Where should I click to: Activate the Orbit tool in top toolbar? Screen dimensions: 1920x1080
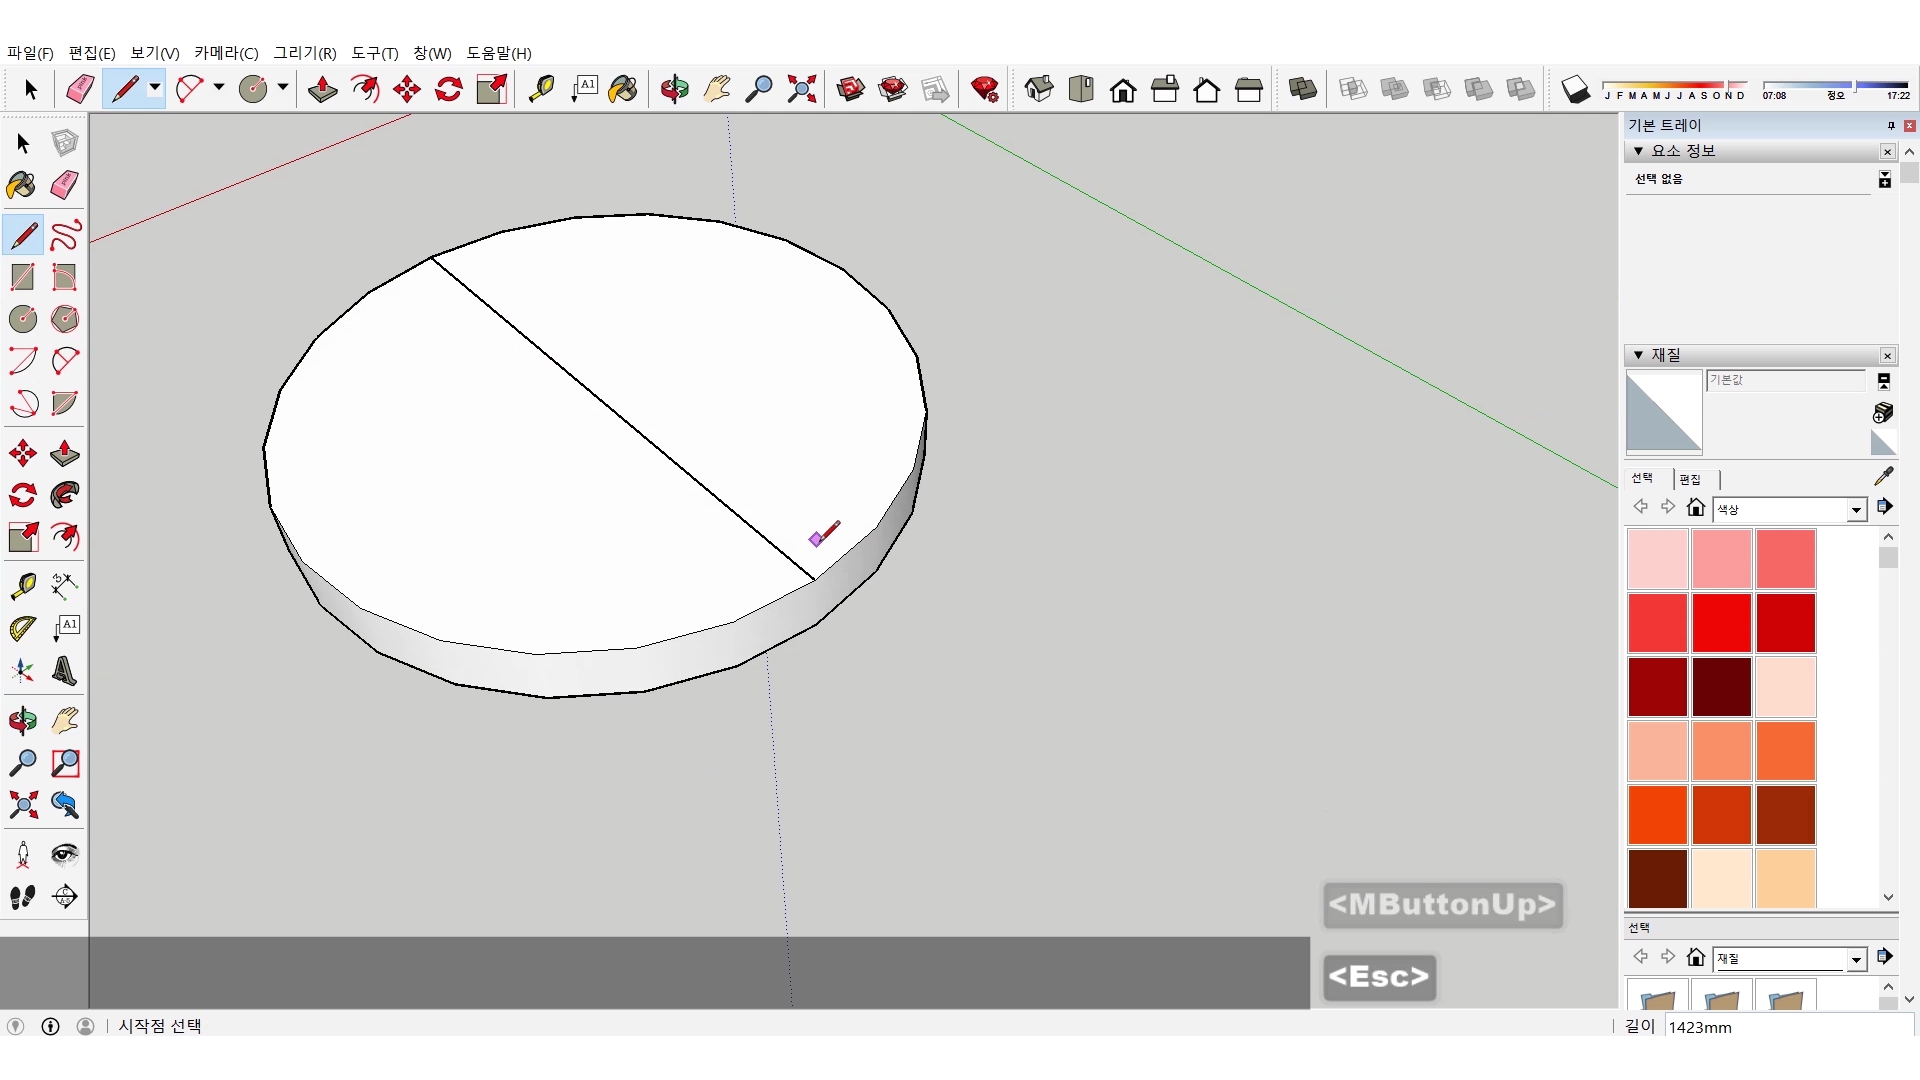pyautogui.click(x=674, y=90)
